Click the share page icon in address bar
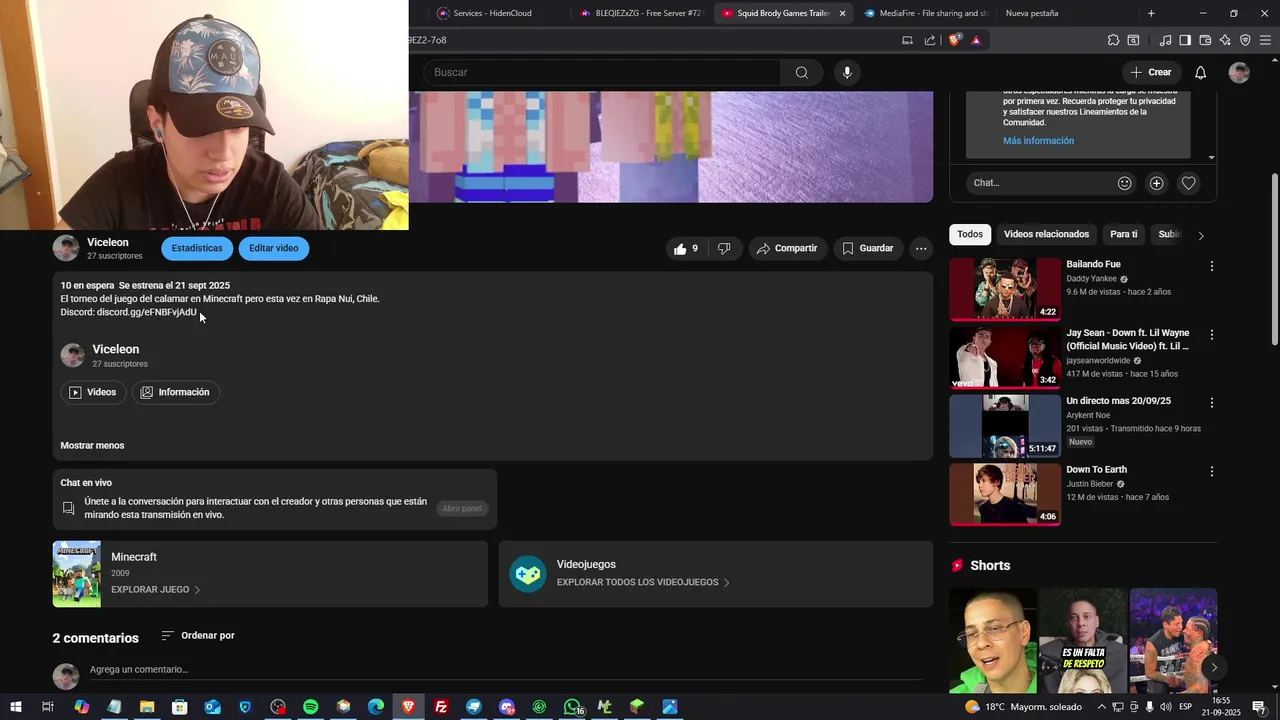This screenshot has height=720, width=1280. tap(930, 40)
